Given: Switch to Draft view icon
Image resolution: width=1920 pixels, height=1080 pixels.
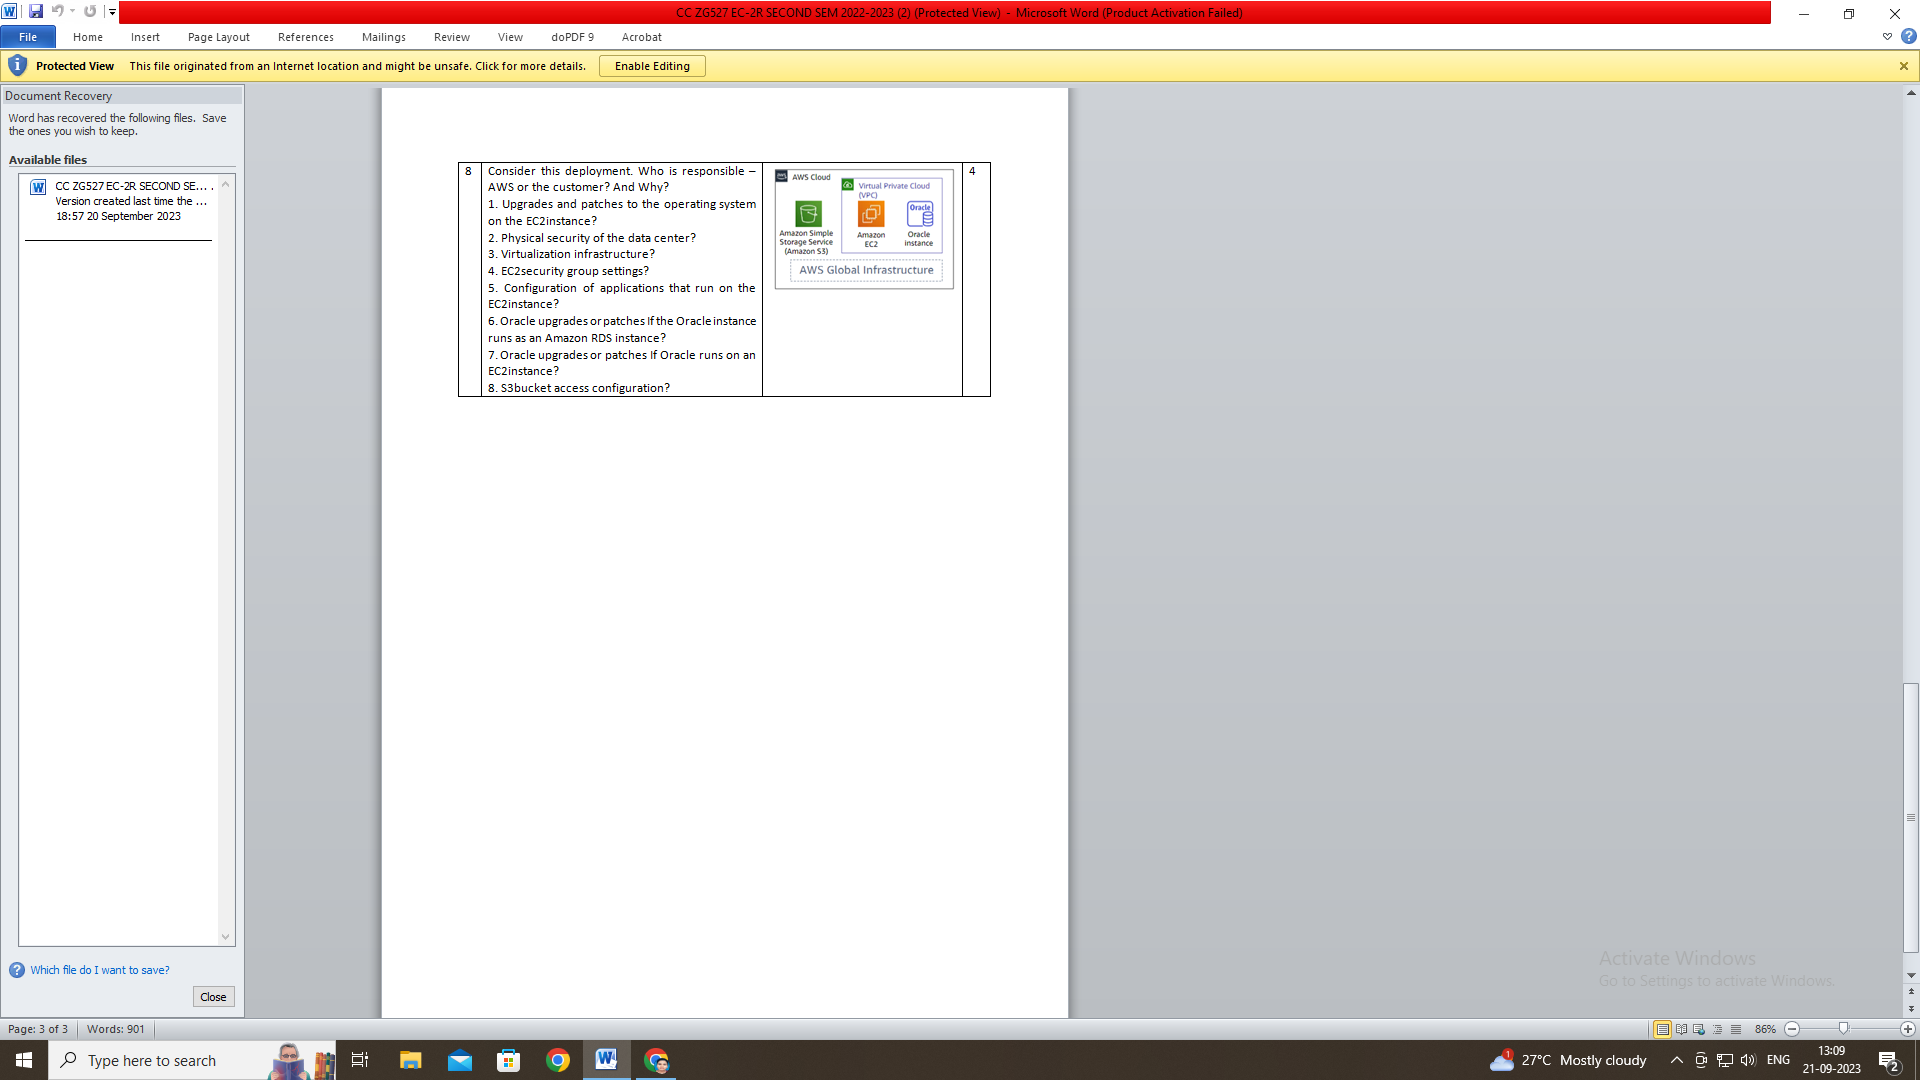Looking at the screenshot, I should point(1736,1029).
